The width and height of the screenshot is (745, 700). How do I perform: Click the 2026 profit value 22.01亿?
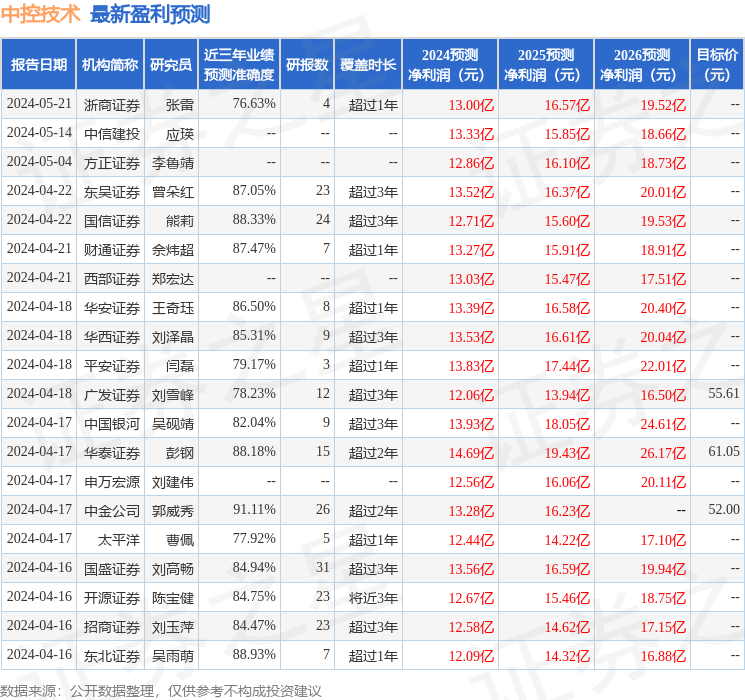pos(663,366)
